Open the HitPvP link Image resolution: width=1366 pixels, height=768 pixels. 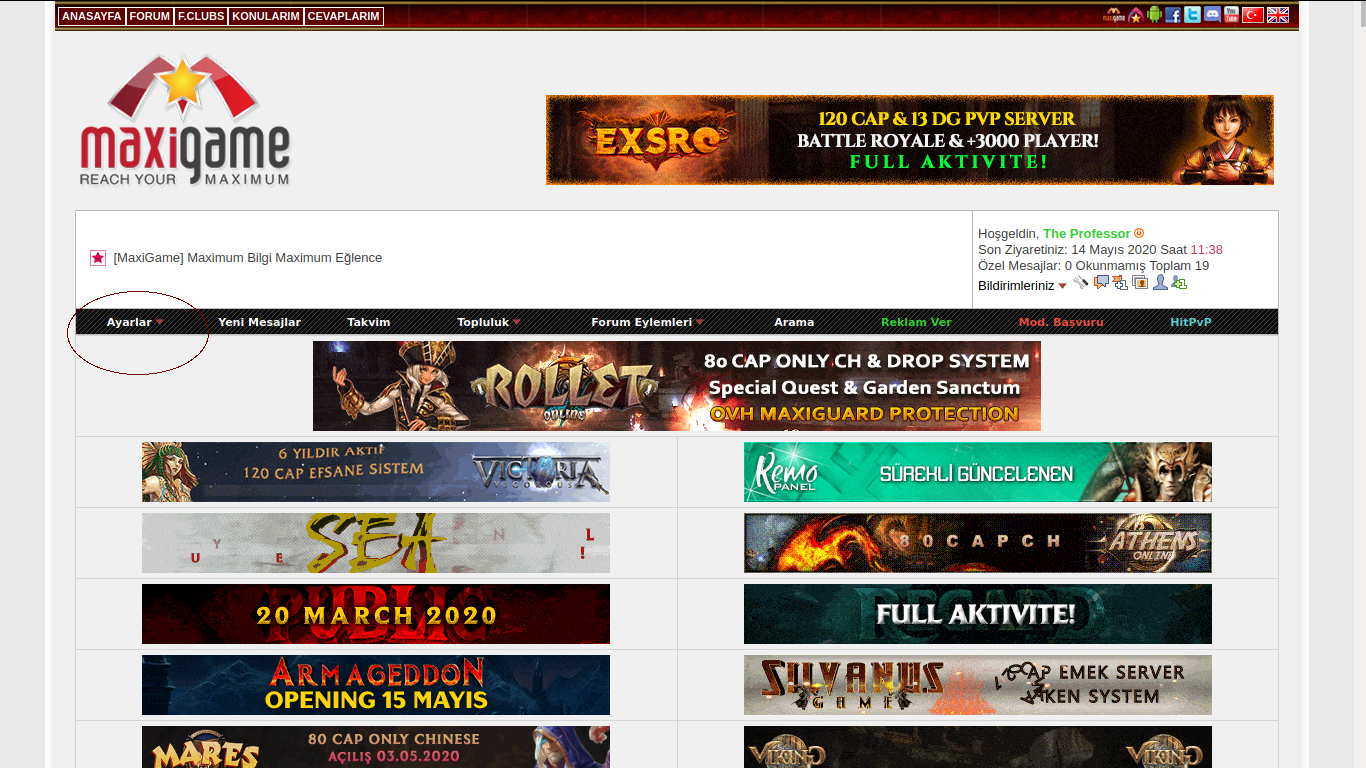point(1191,322)
